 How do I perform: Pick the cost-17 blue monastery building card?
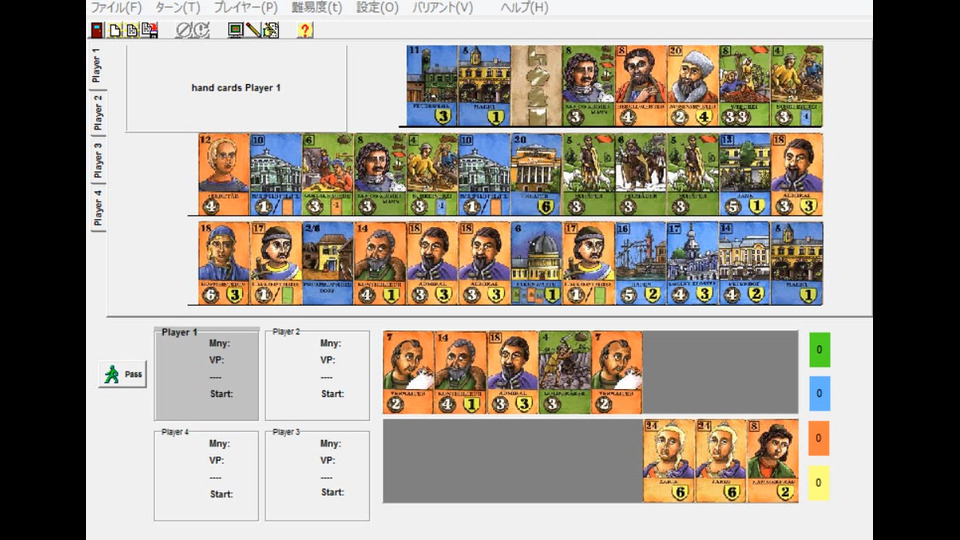pos(693,263)
